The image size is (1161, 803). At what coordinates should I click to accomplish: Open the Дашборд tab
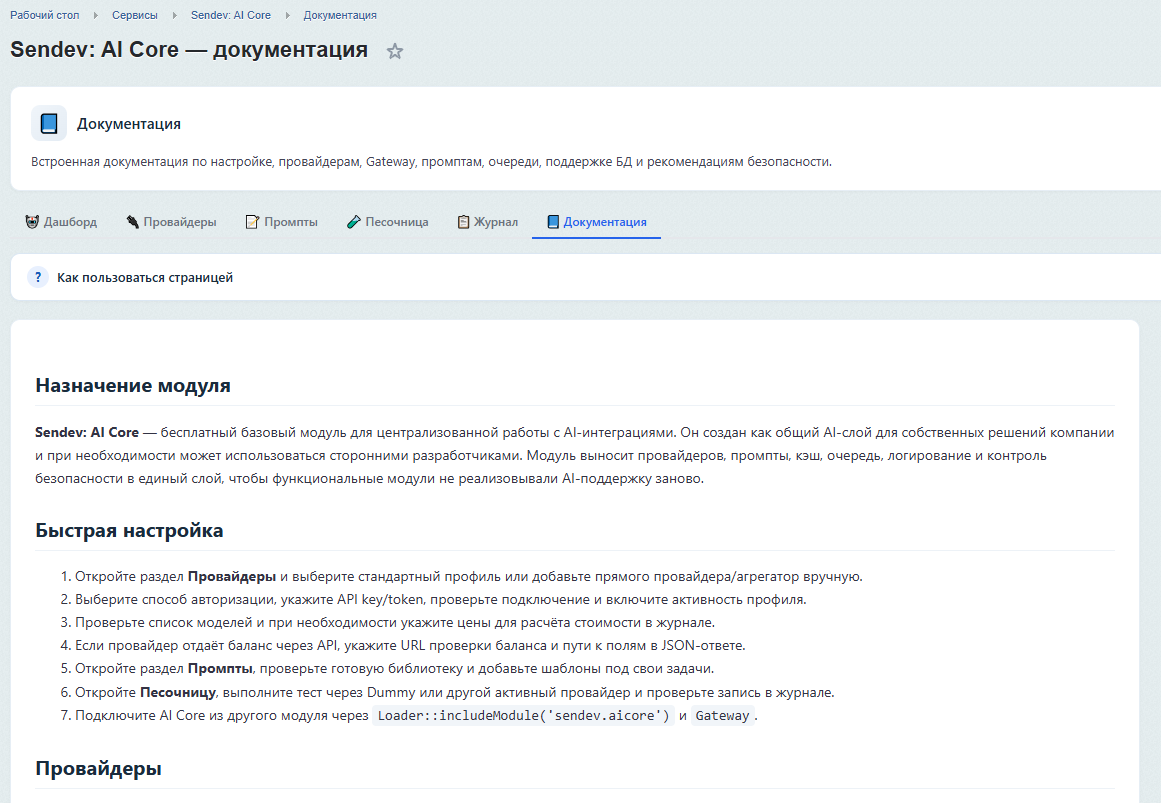(61, 221)
